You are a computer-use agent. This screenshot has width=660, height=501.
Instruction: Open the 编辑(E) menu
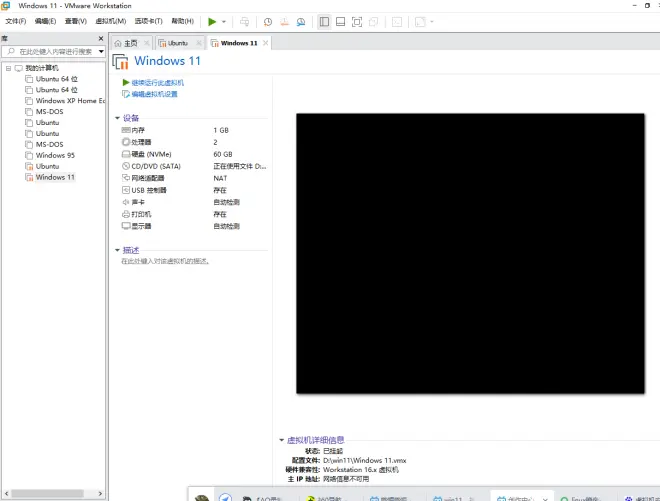45,21
